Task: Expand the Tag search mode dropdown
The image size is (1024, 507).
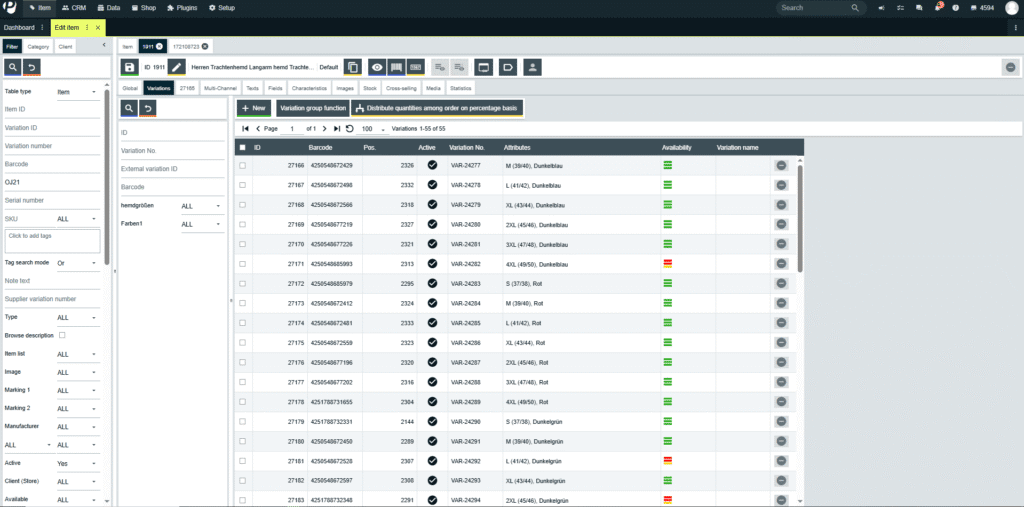Action: pyautogui.click(x=78, y=263)
